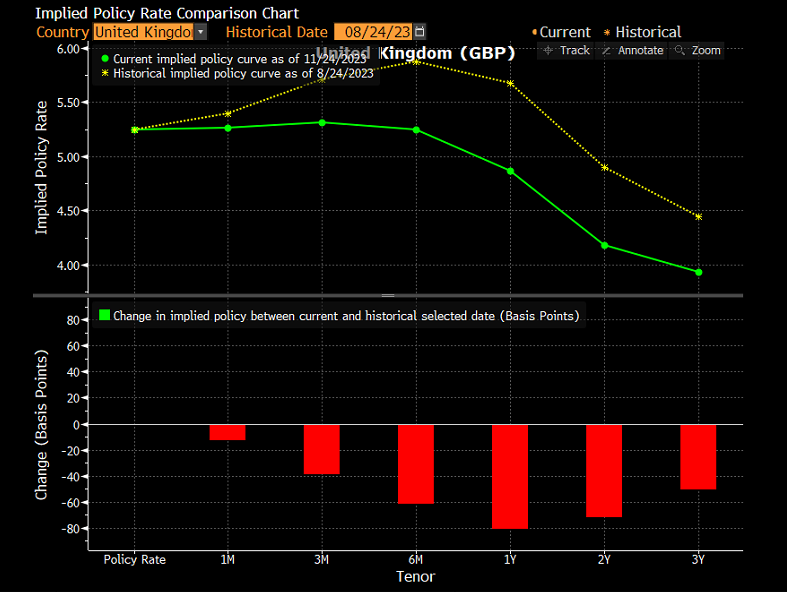Click the 6M red change bar
The height and width of the screenshot is (592, 787).
click(416, 463)
